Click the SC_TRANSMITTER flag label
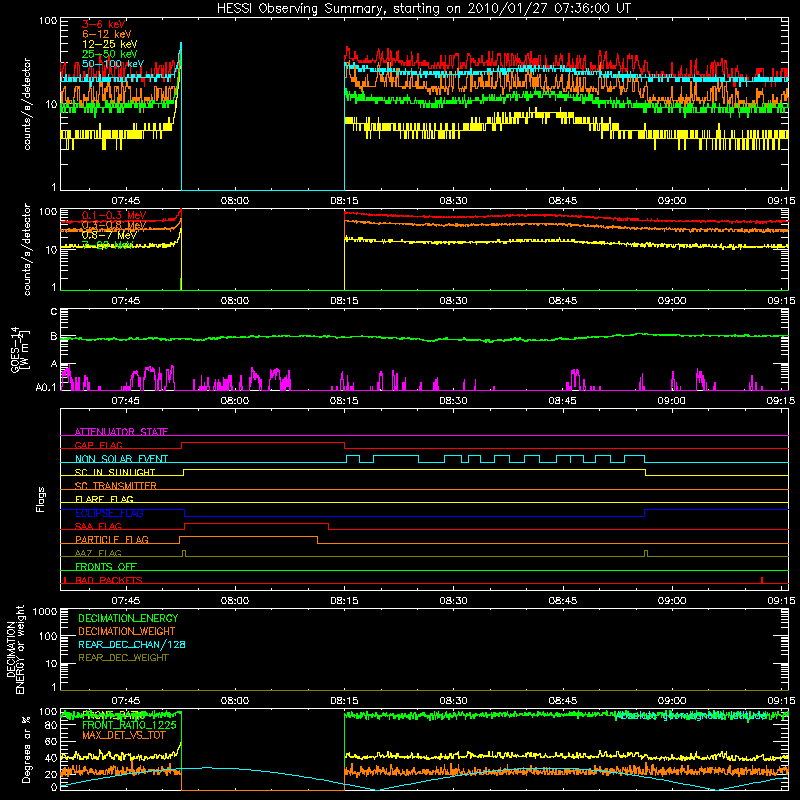 pyautogui.click(x=116, y=486)
